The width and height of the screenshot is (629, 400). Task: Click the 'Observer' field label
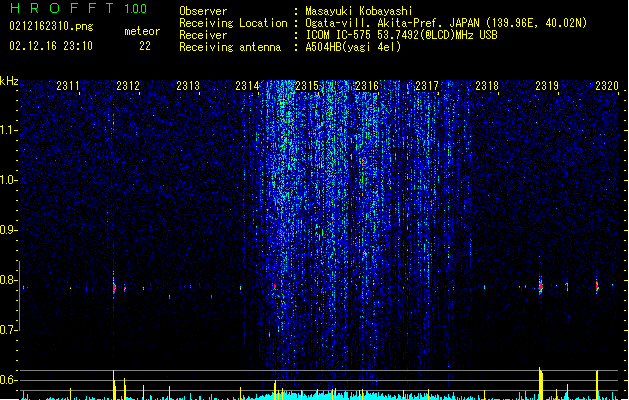(x=203, y=11)
